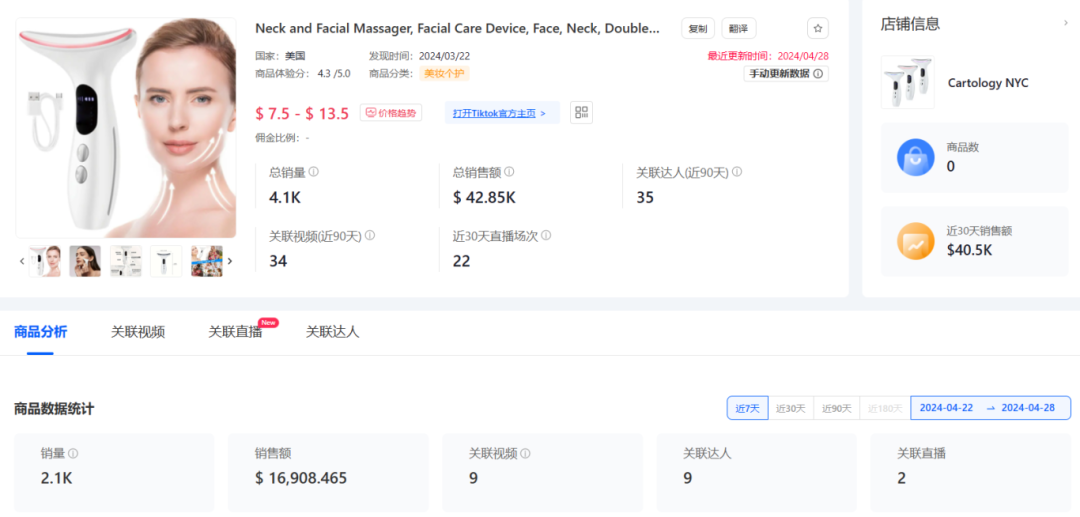Click sales amount $ 16,908.465
The width and height of the screenshot is (1080, 517).
300,478
